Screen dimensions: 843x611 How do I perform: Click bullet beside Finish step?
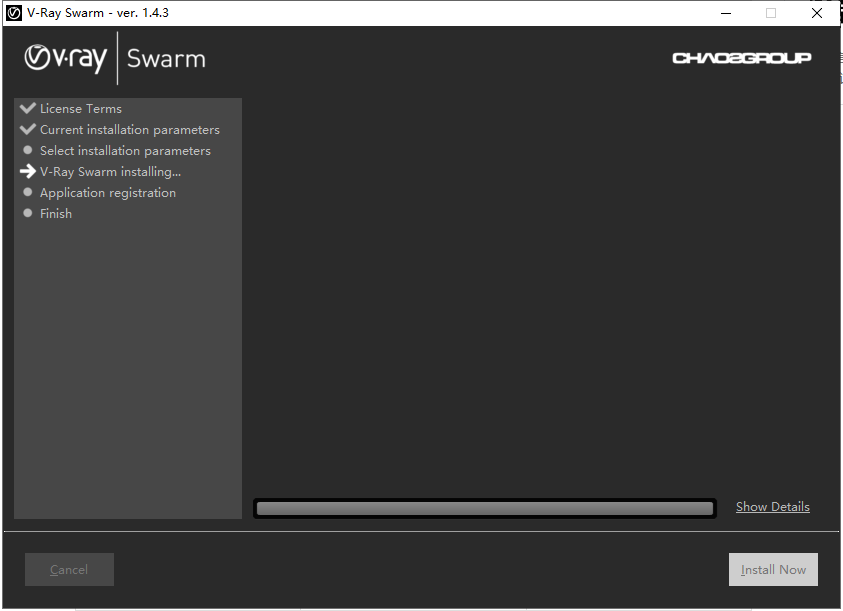28,213
